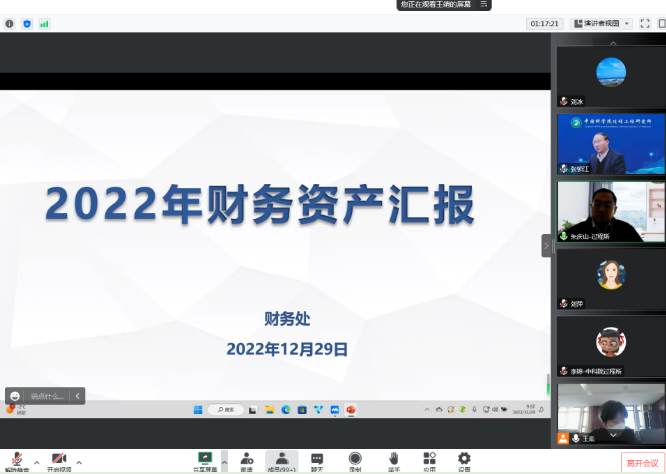Open the menu on the screen-sharing banner
This screenshot has height=474, width=666.
point(485,5)
